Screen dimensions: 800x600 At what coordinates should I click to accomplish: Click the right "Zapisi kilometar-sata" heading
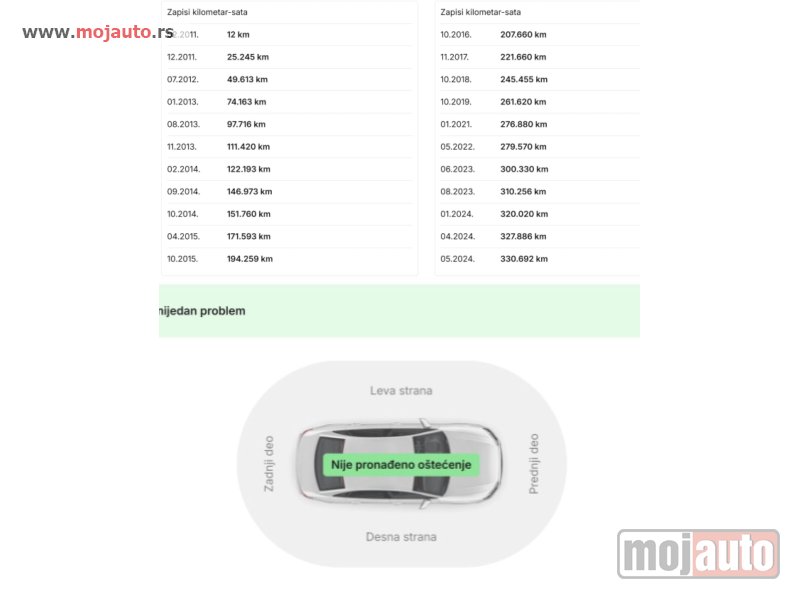tap(481, 12)
